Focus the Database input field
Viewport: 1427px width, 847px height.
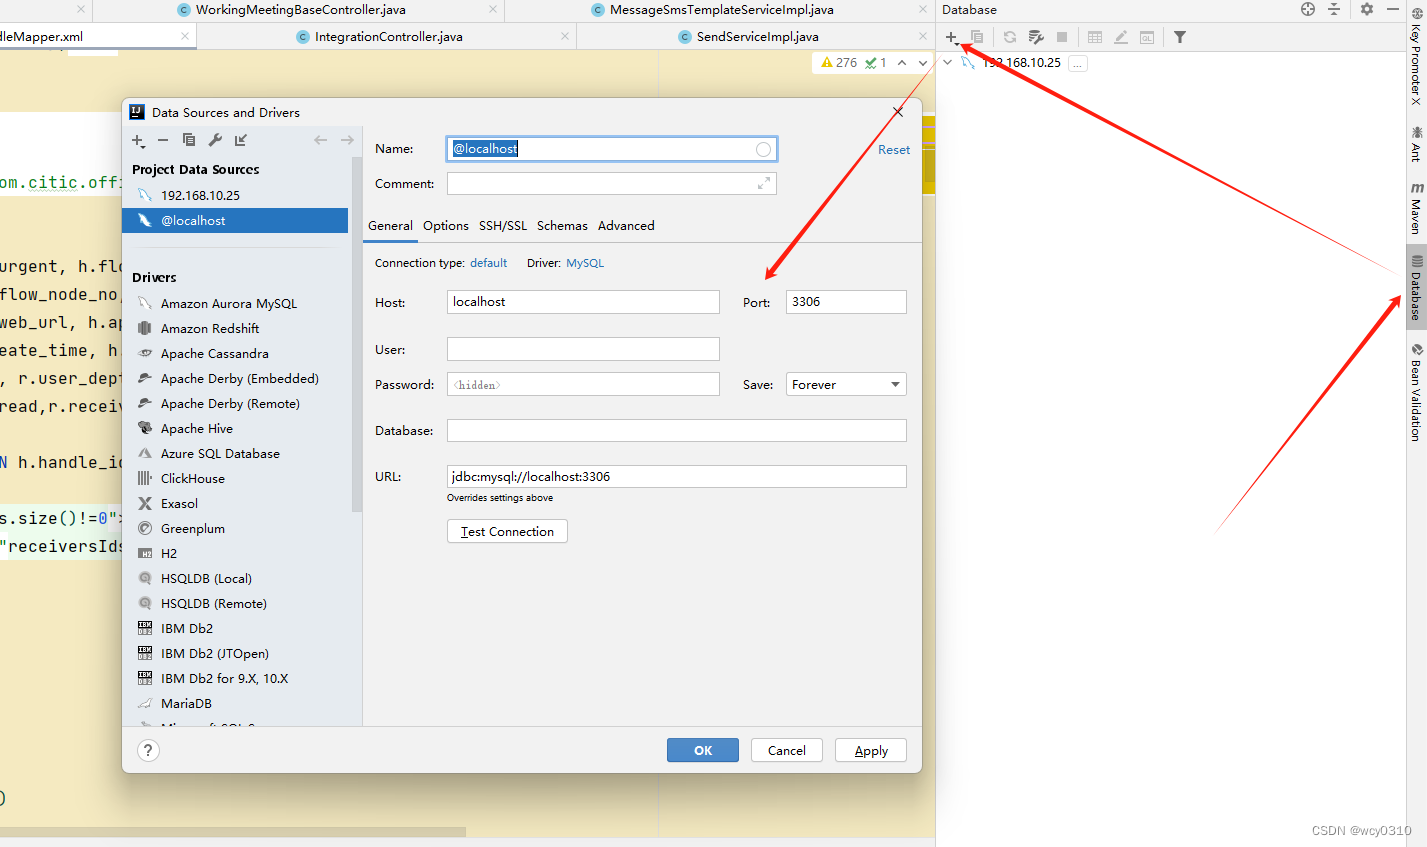click(677, 431)
